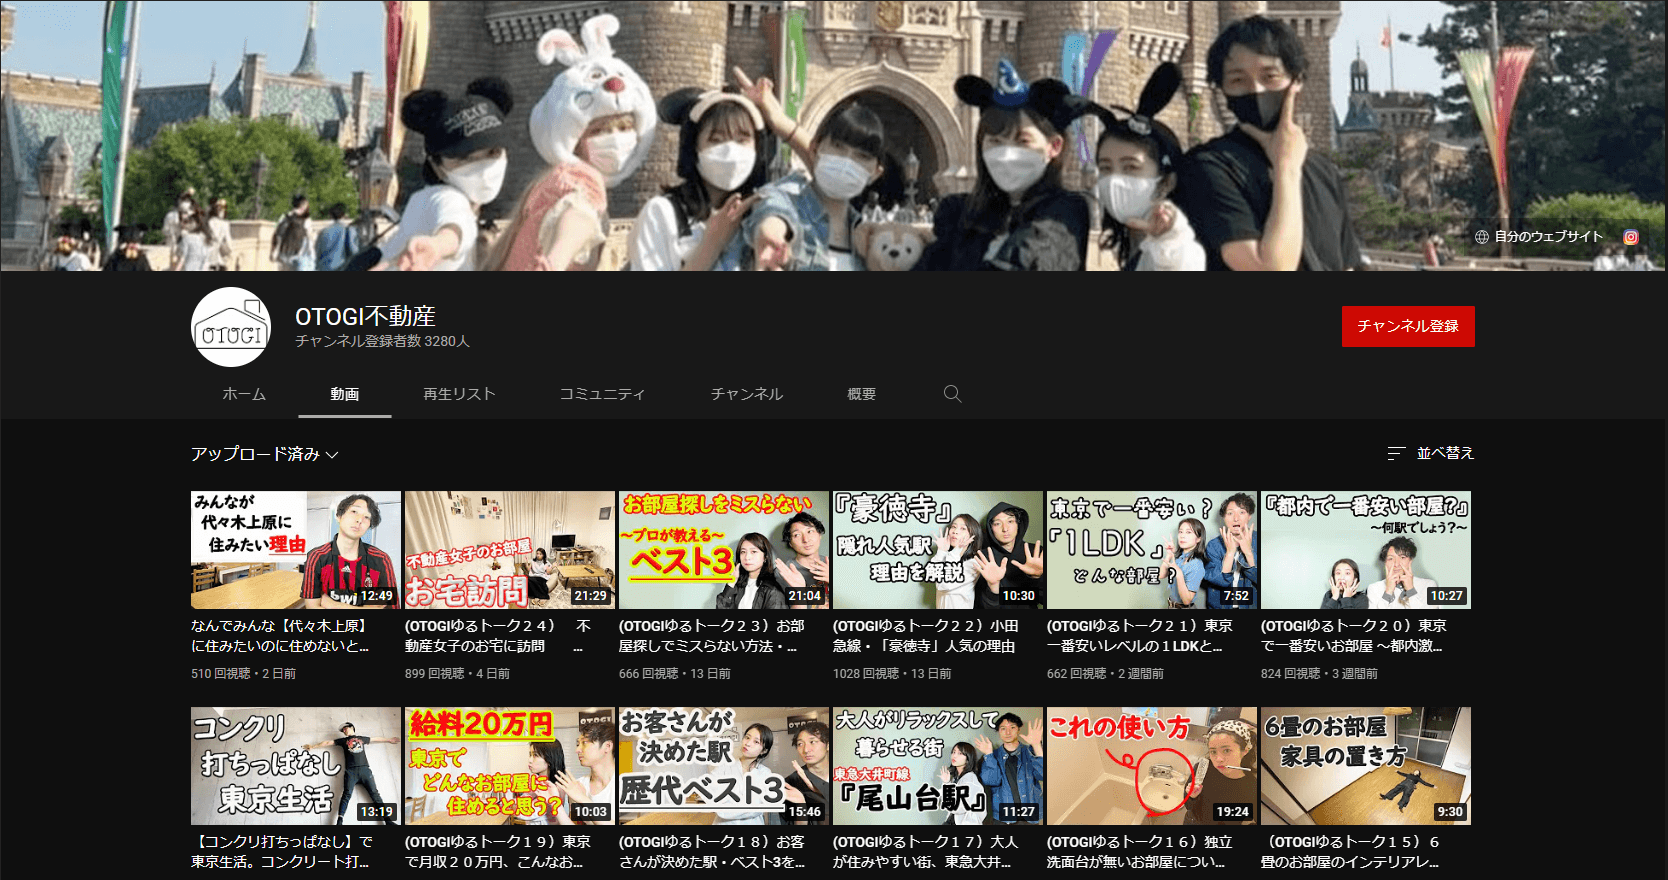Click the channel banner image

(x=834, y=135)
